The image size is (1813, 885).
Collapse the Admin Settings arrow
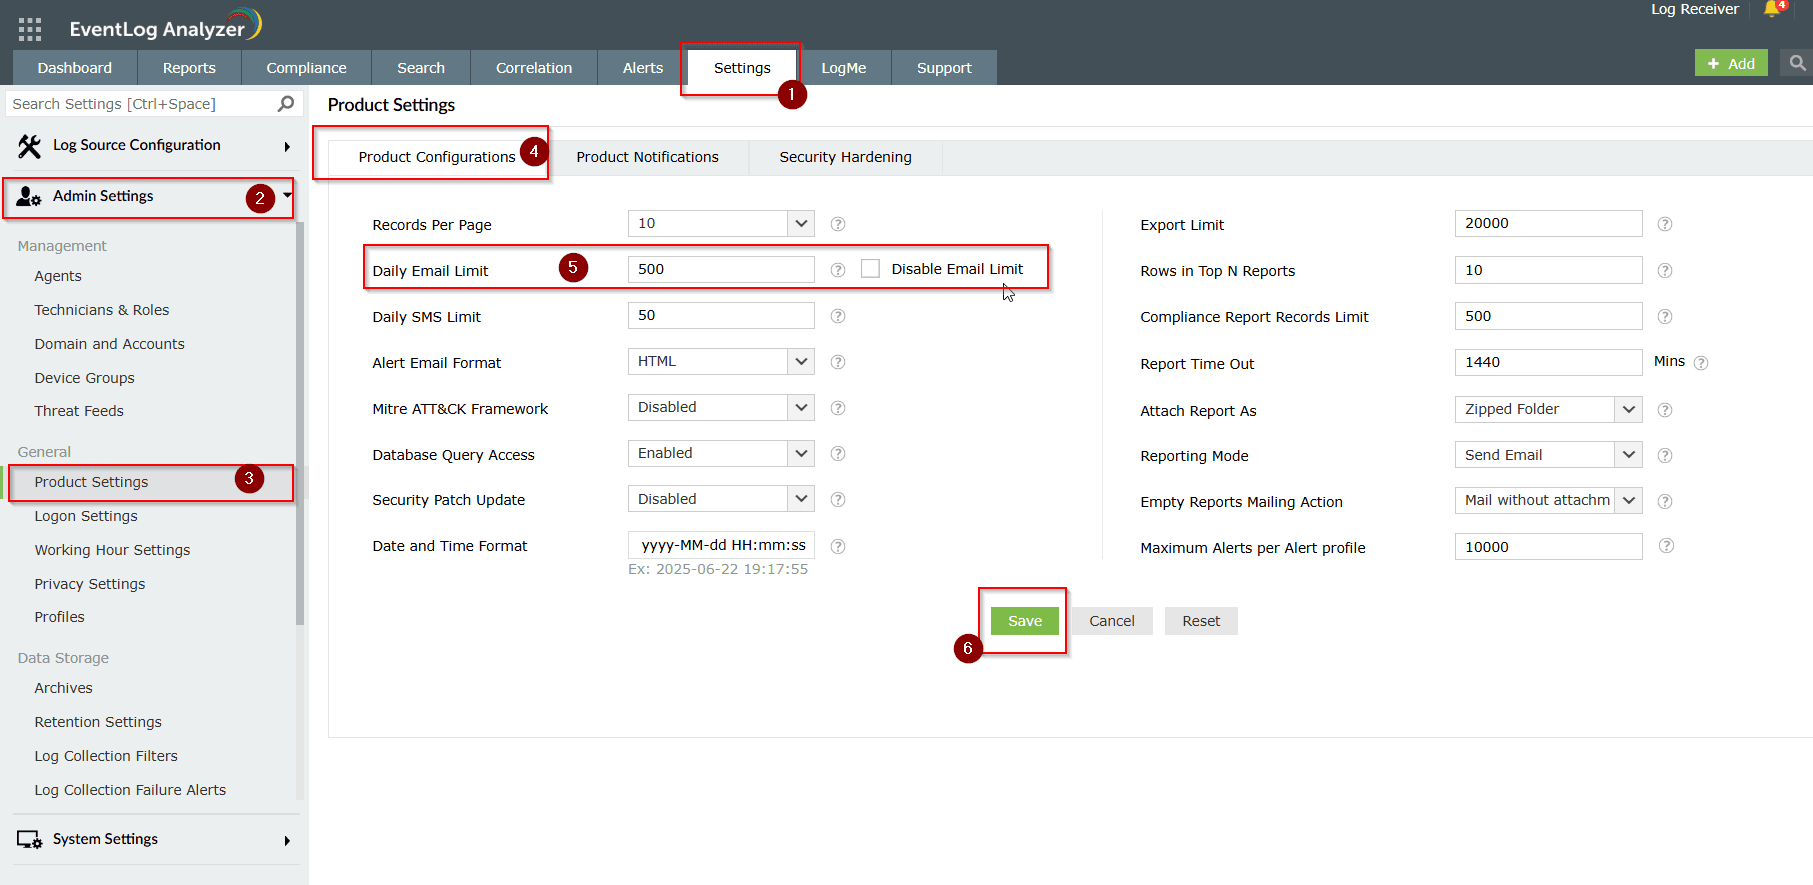(287, 195)
